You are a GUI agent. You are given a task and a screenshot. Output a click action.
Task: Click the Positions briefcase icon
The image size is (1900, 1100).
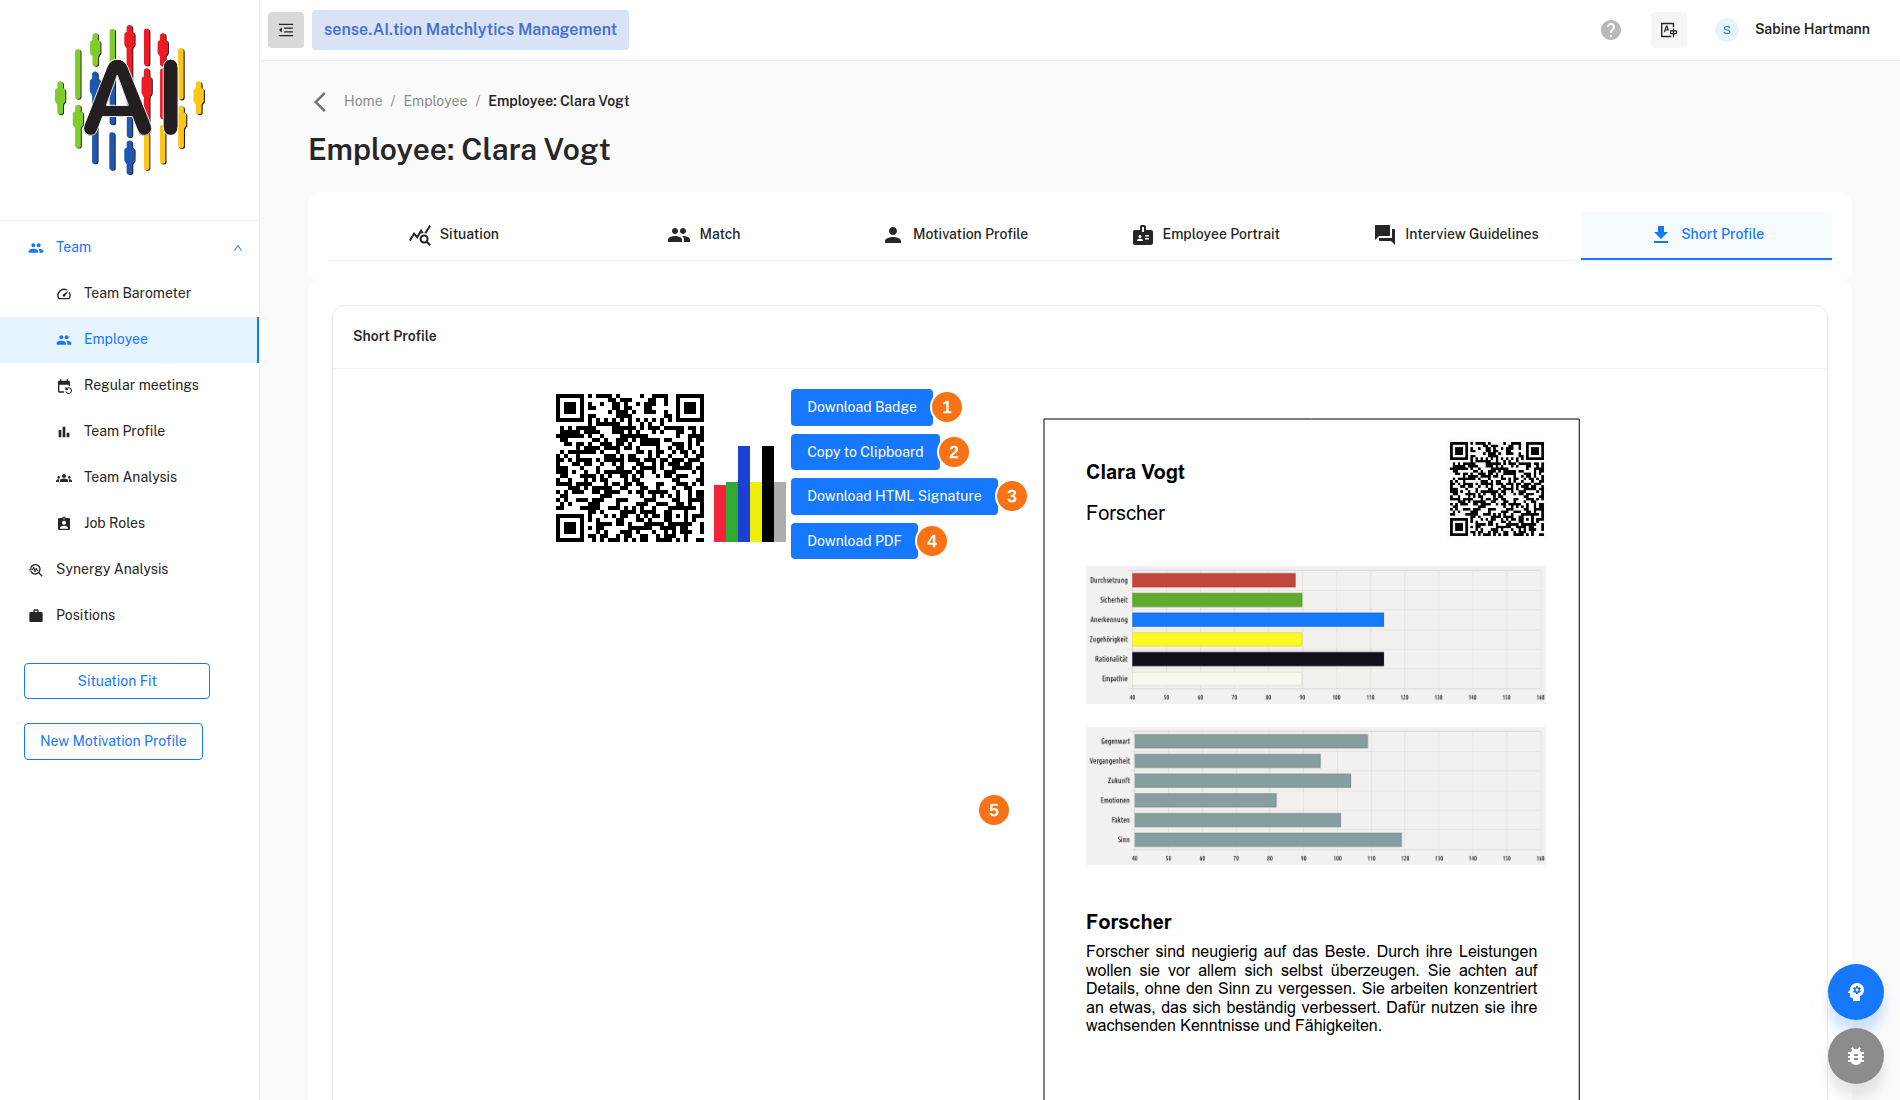tap(36, 616)
